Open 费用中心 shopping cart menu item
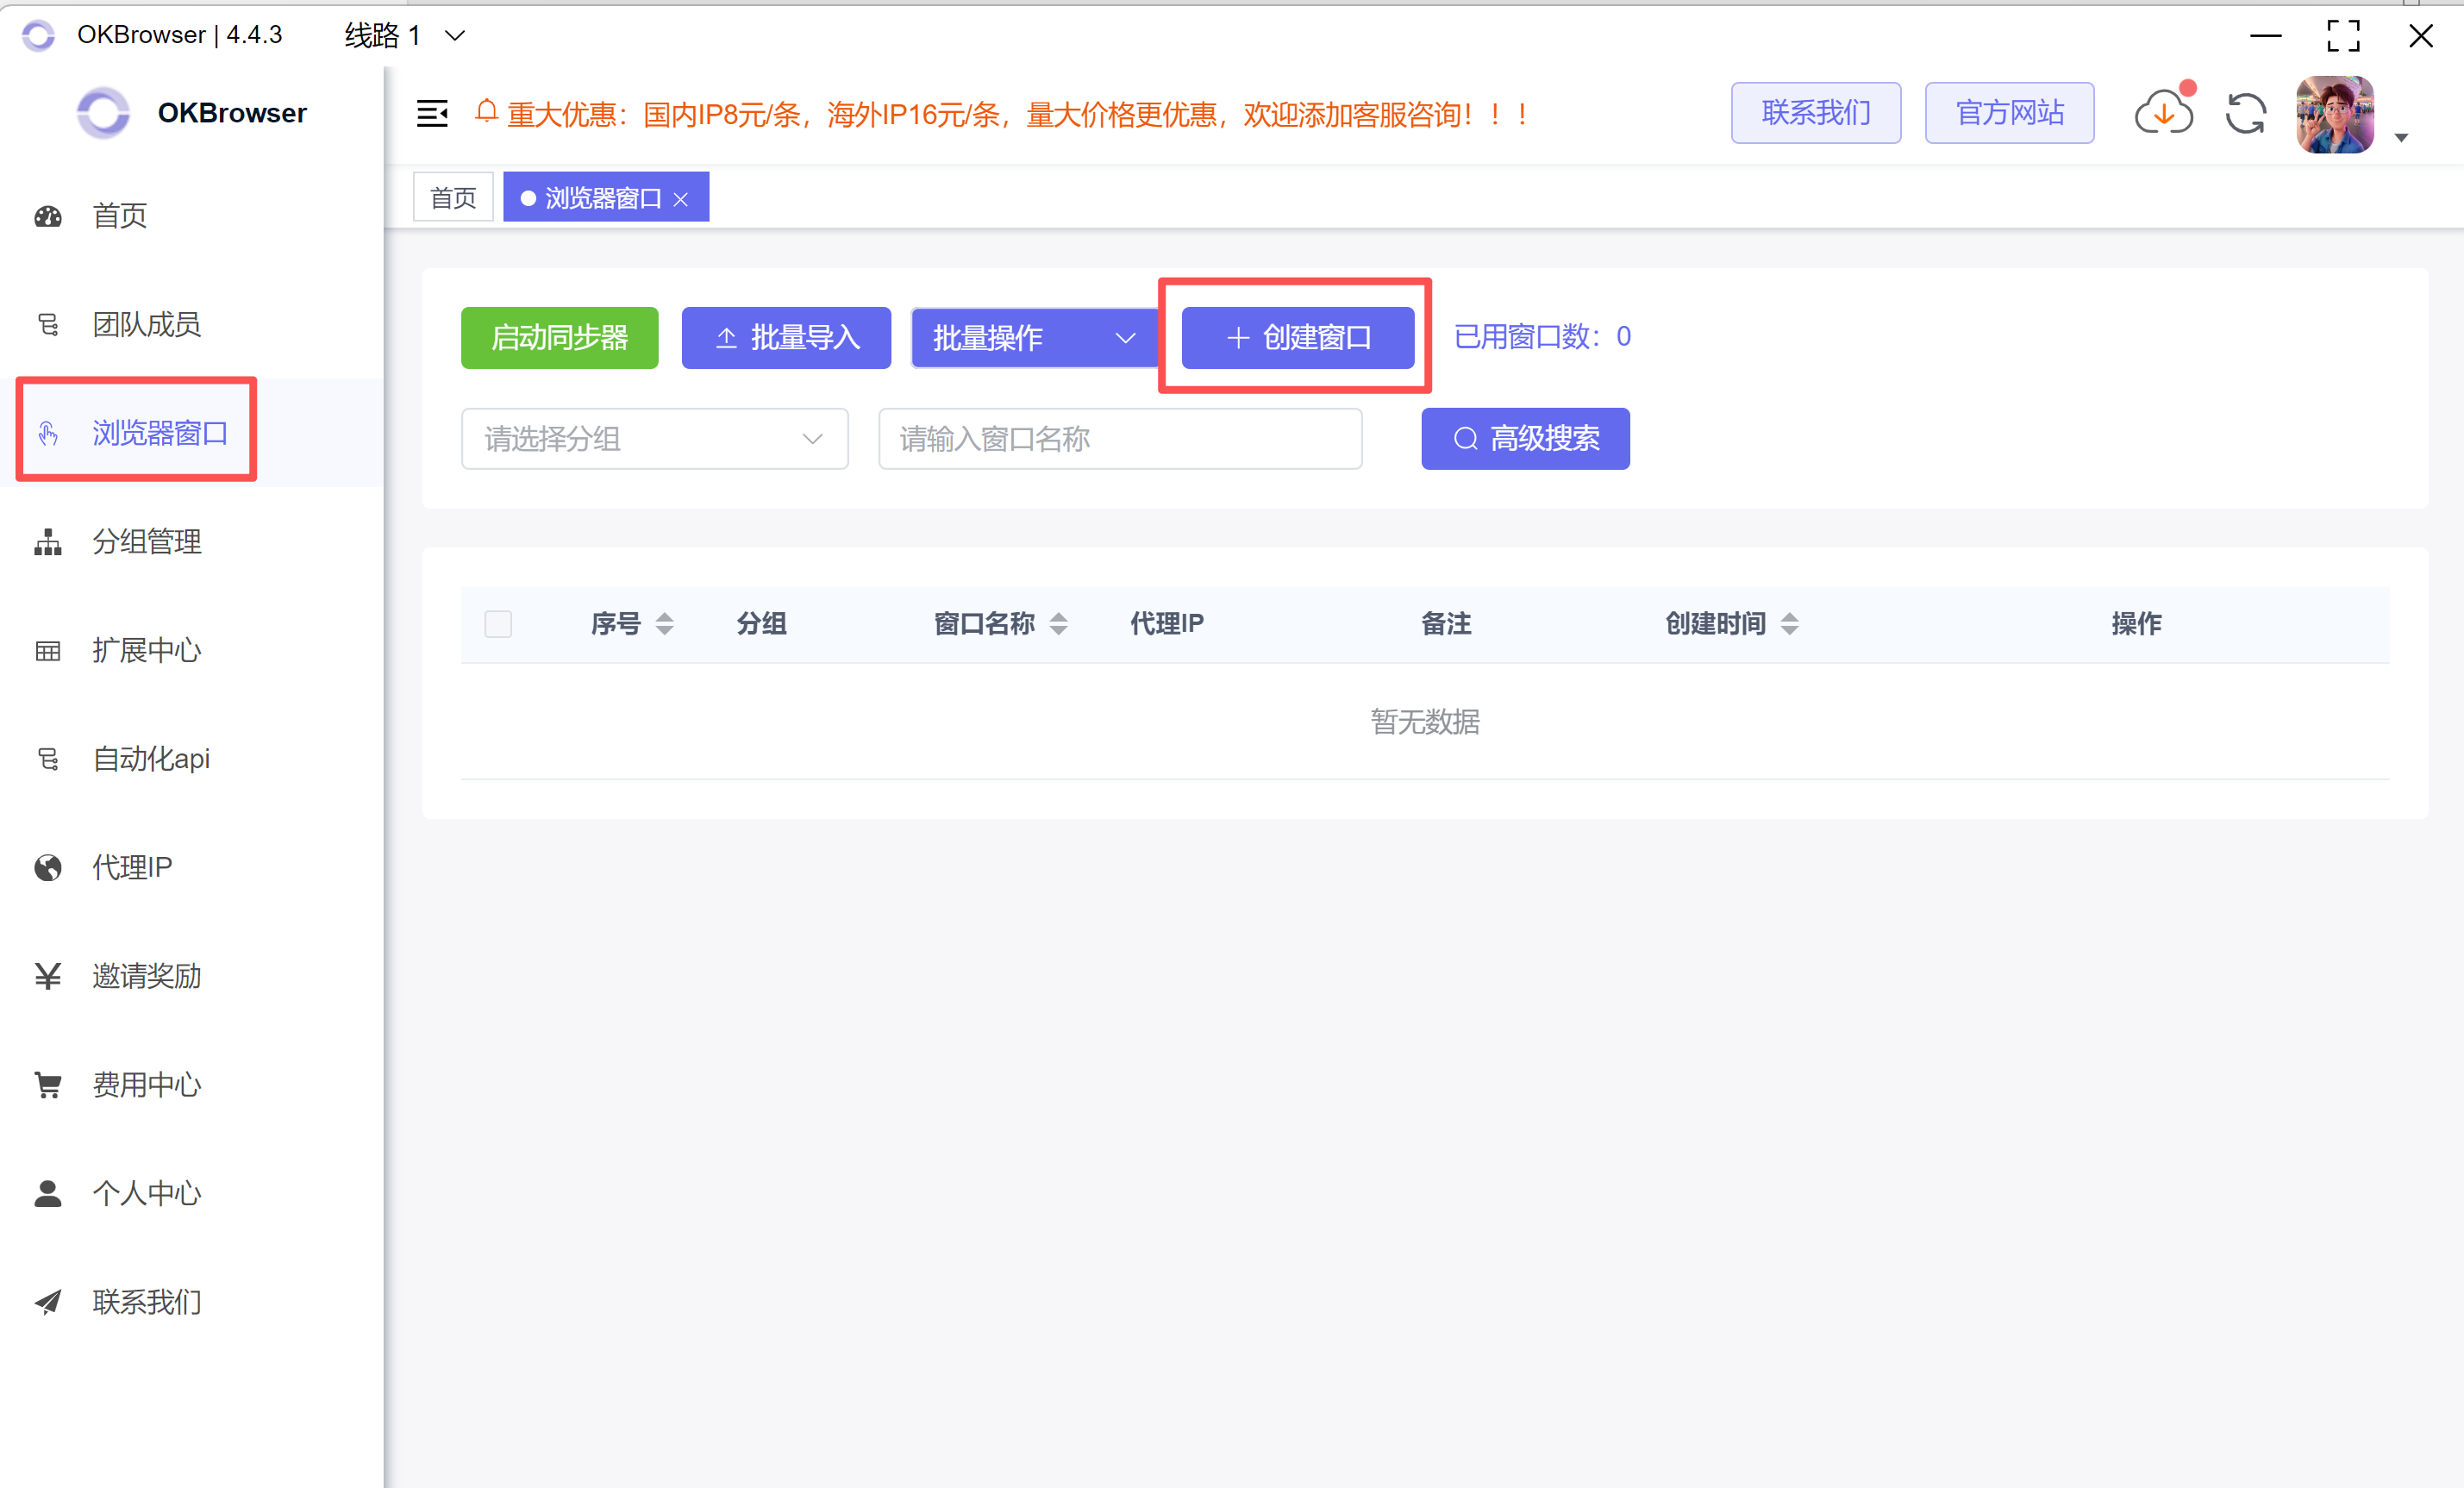 coord(146,1084)
